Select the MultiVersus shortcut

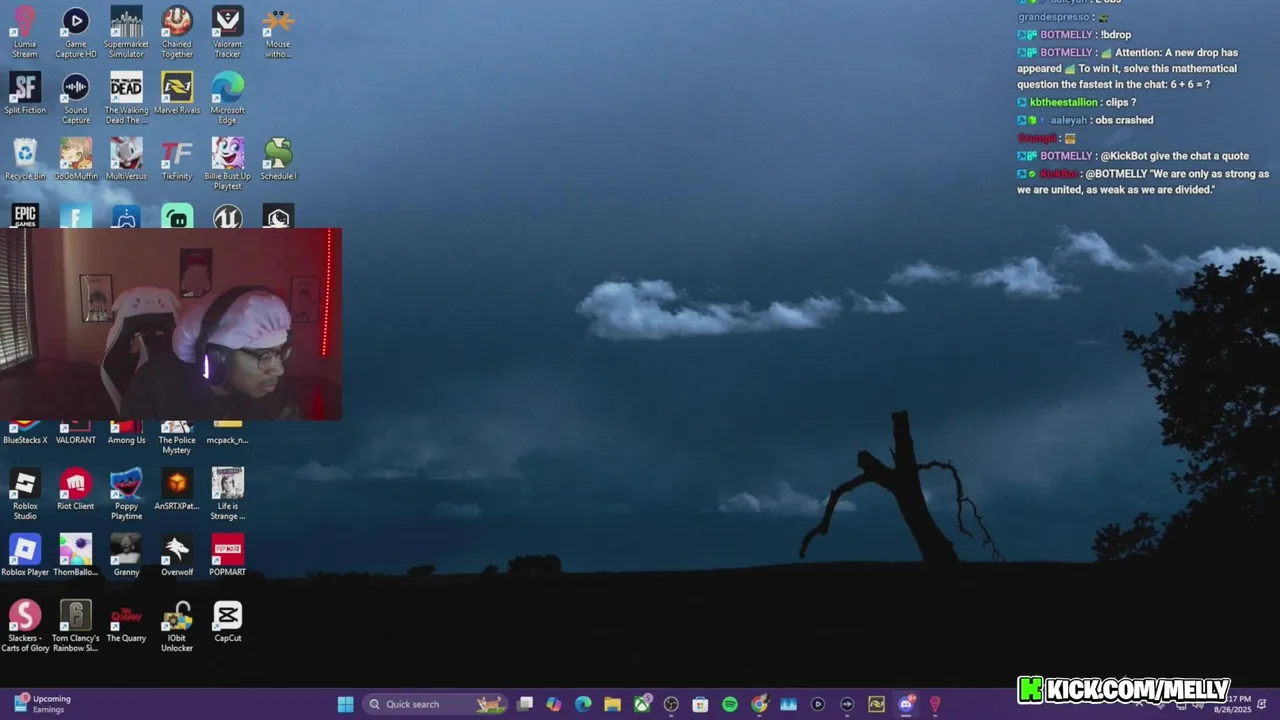click(x=126, y=159)
